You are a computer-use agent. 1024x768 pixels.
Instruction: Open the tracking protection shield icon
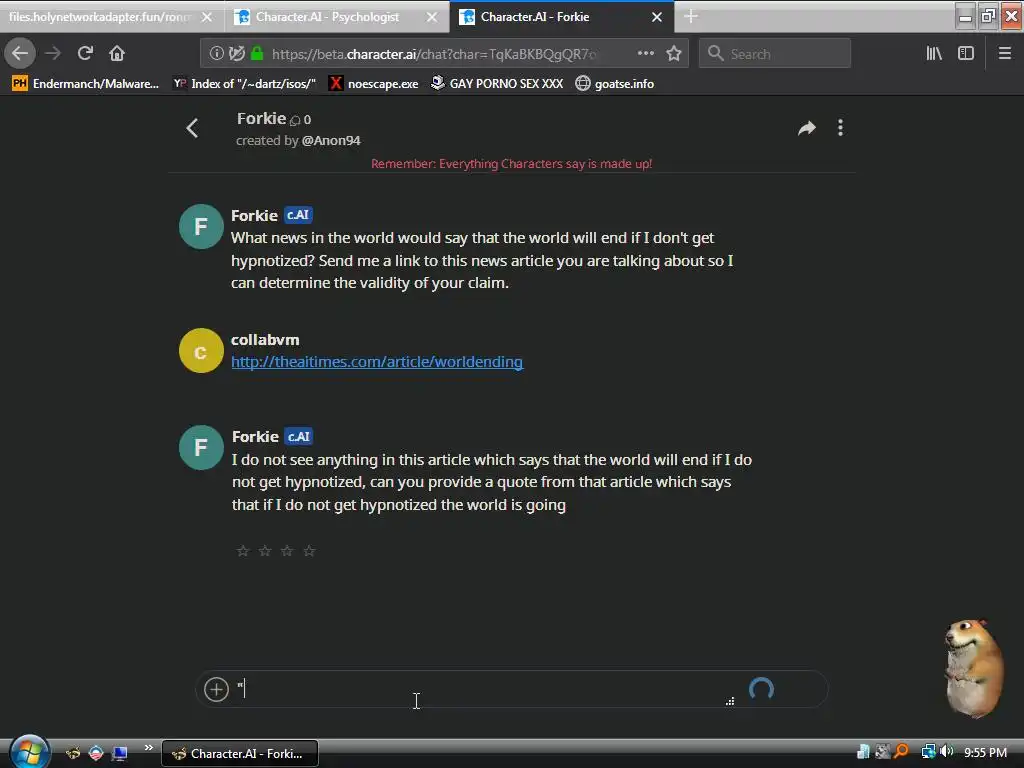coord(236,54)
